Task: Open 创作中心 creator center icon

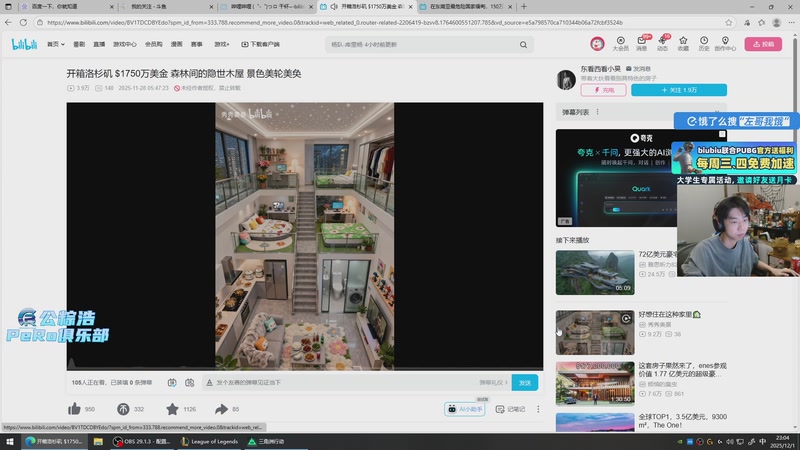Action: click(x=725, y=44)
